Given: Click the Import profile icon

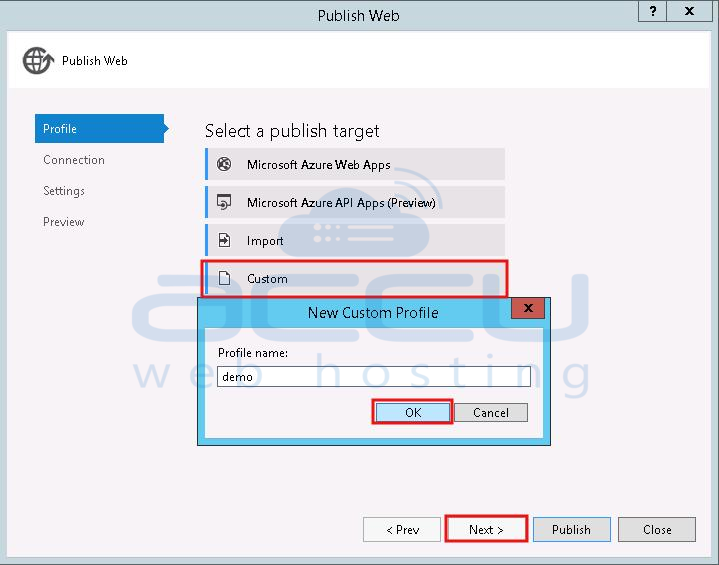Looking at the screenshot, I should coord(224,240).
